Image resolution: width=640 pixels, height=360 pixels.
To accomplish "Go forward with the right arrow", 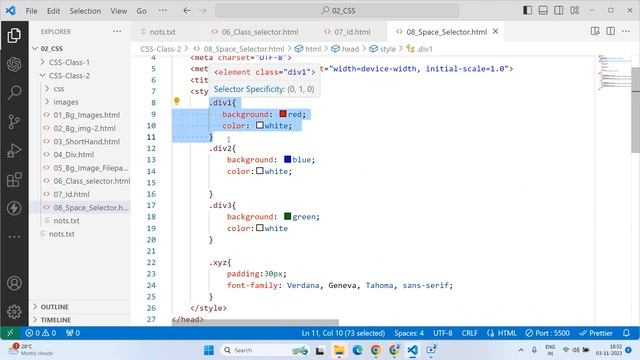I will (x=203, y=11).
